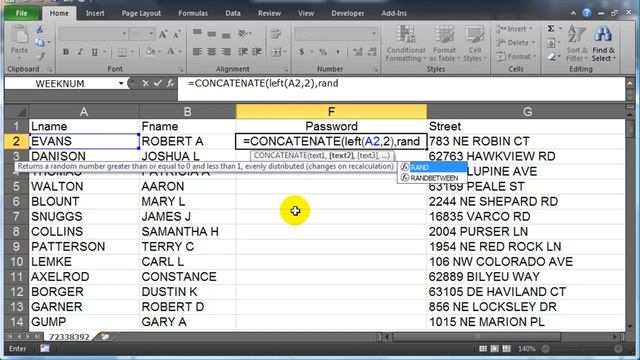Click the Decrease Font Size icon
Image resolution: width=640 pixels, height=360 pixels.
click(x=177, y=34)
